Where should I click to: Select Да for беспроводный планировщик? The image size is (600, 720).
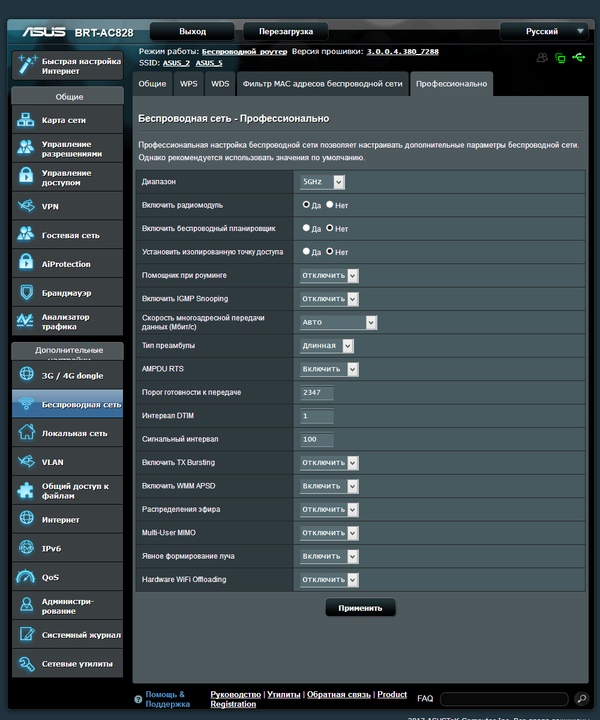point(306,228)
